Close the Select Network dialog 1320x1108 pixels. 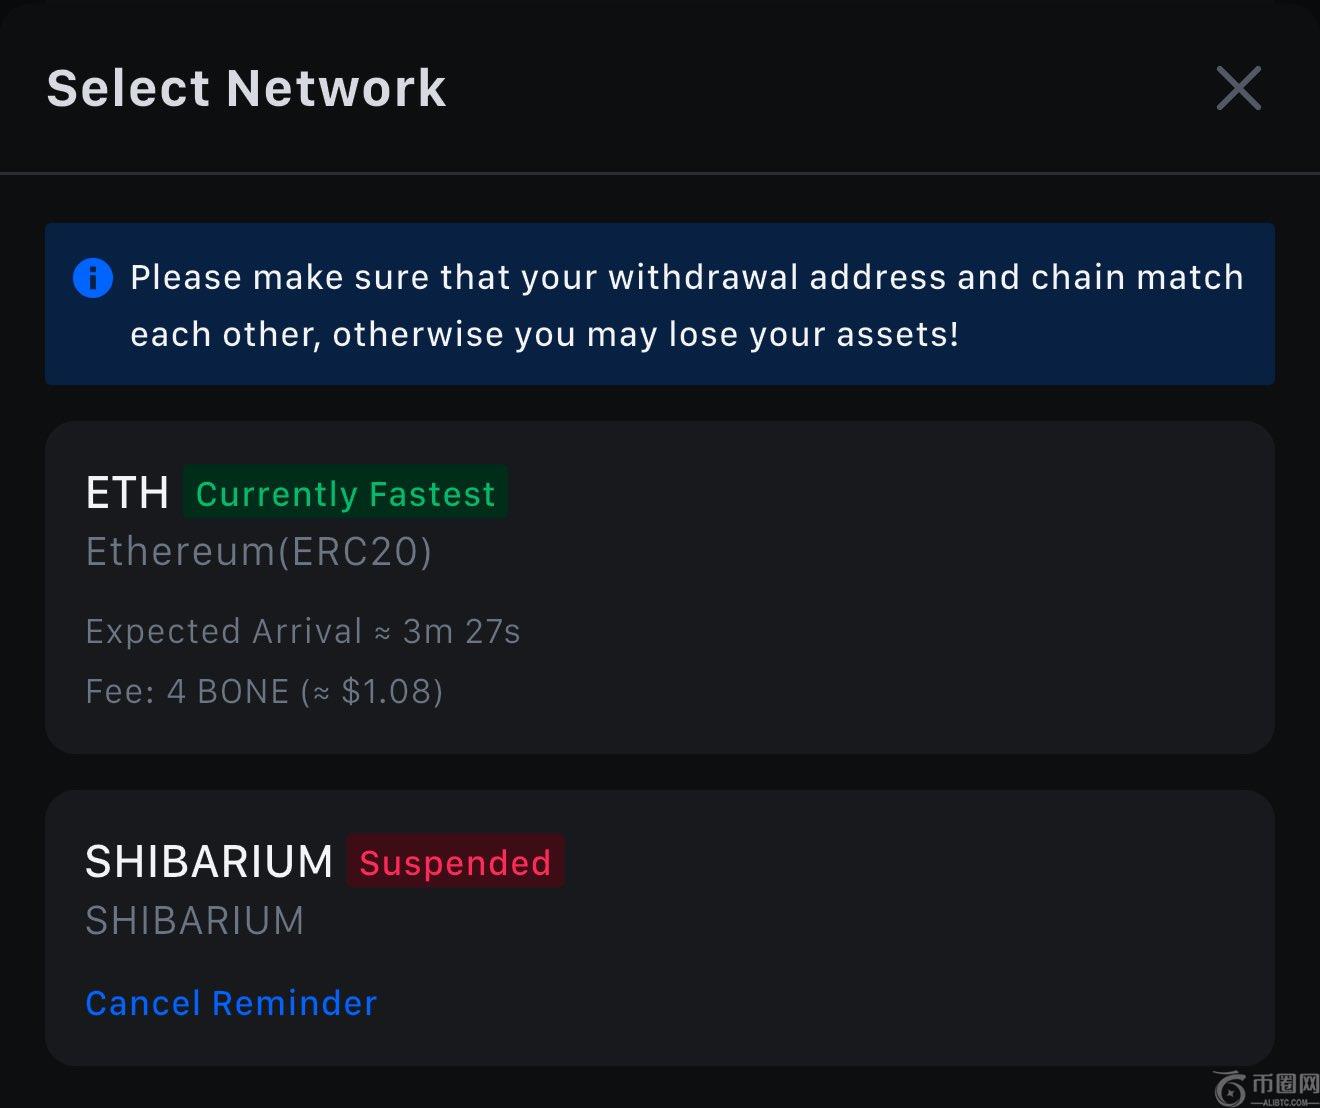1238,88
